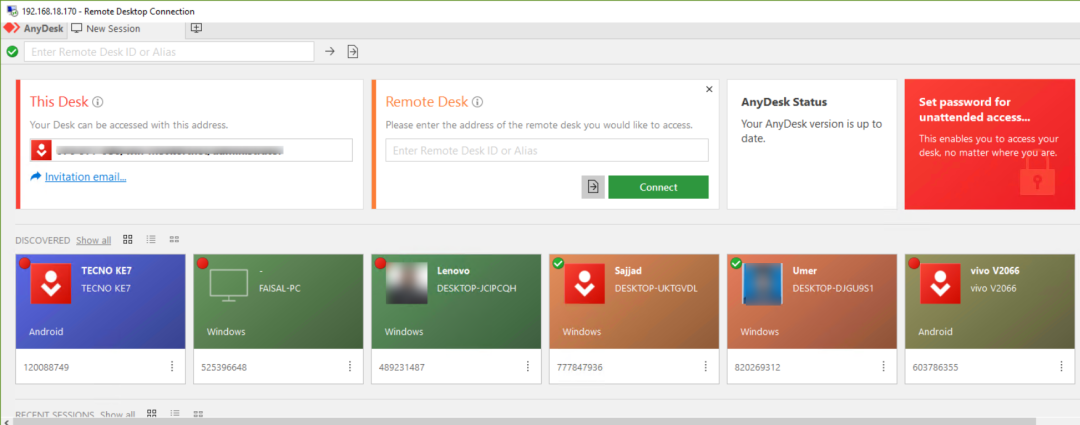Open options menu for 120088749

(172, 366)
